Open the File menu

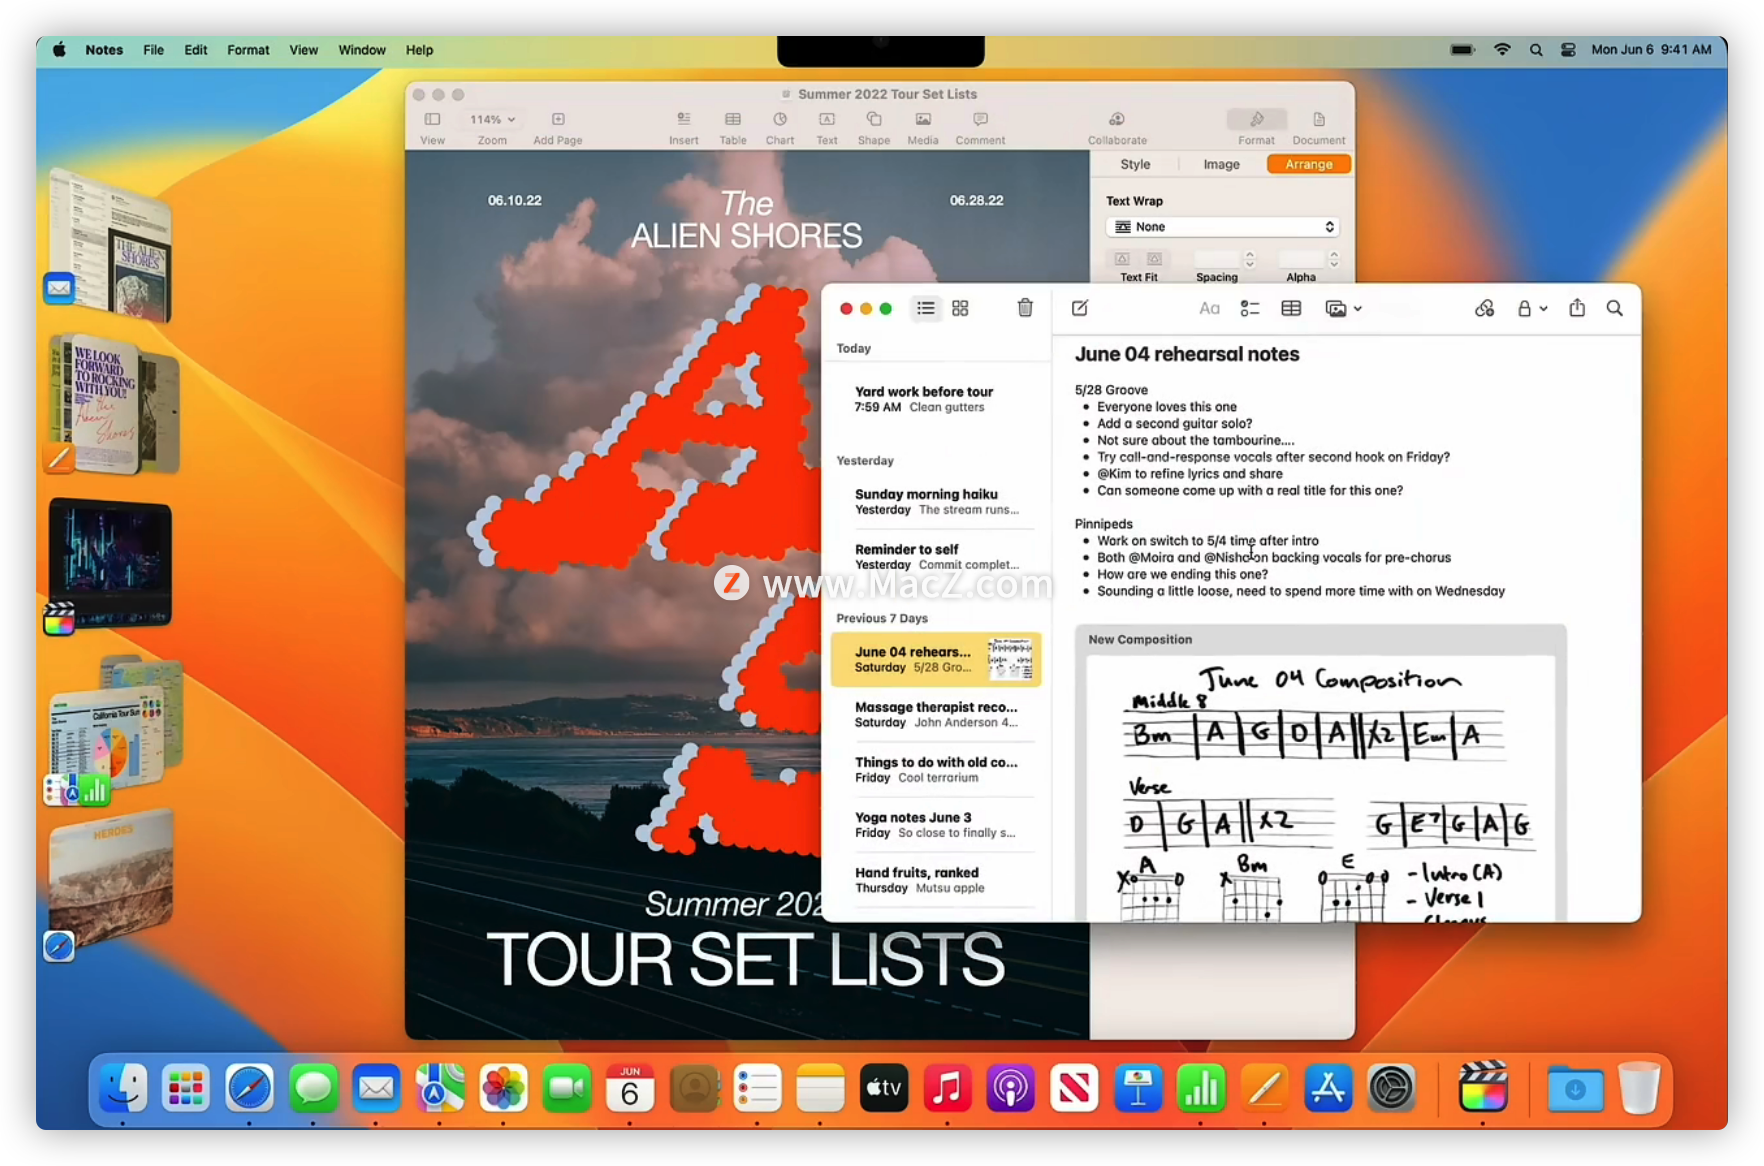[x=153, y=50]
